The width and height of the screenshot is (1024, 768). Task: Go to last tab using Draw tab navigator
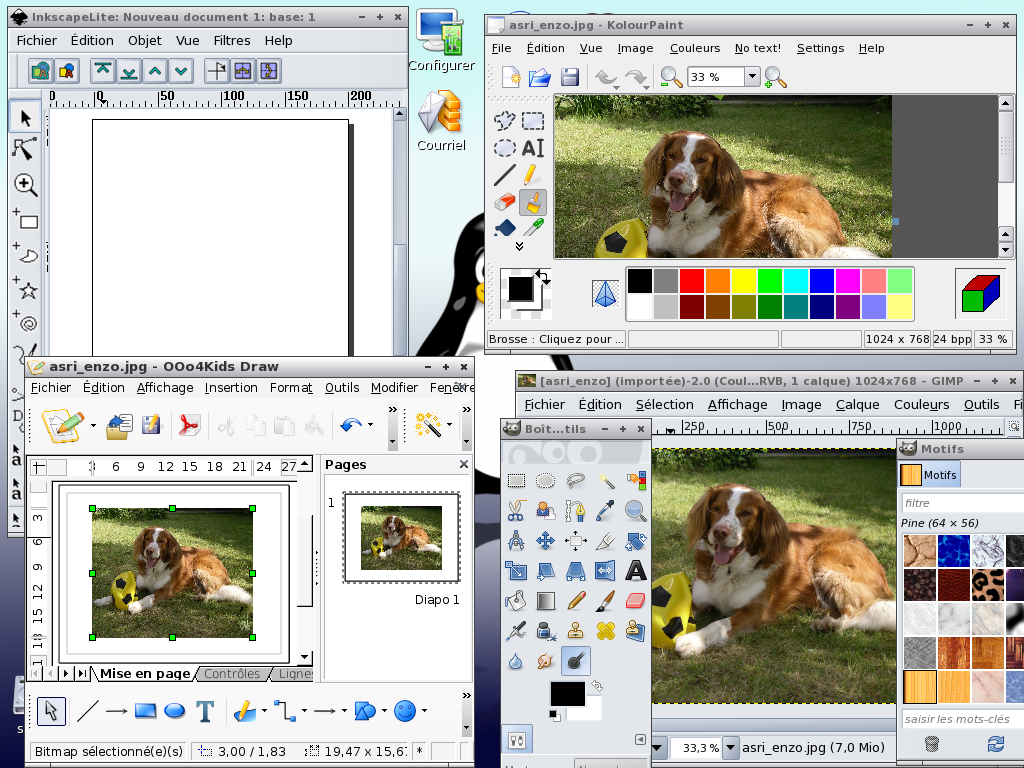click(82, 673)
